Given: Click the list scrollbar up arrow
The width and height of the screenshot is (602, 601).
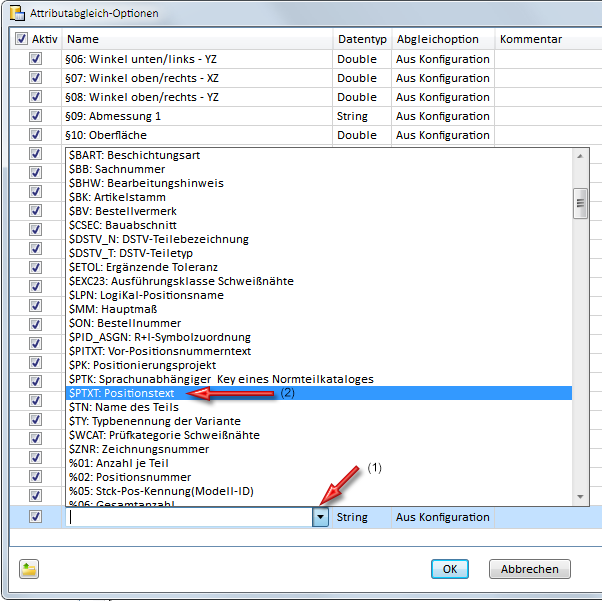Looking at the screenshot, I should 580,156.
